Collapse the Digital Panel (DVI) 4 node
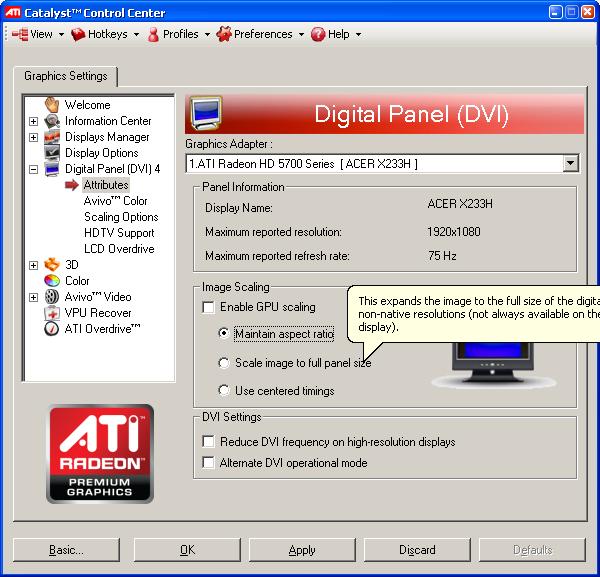The image size is (600, 577). pyautogui.click(x=34, y=169)
